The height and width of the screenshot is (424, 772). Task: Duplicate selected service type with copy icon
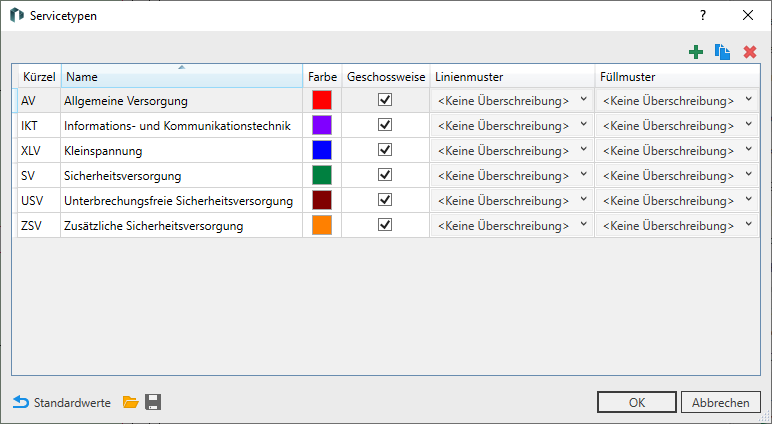(x=722, y=52)
